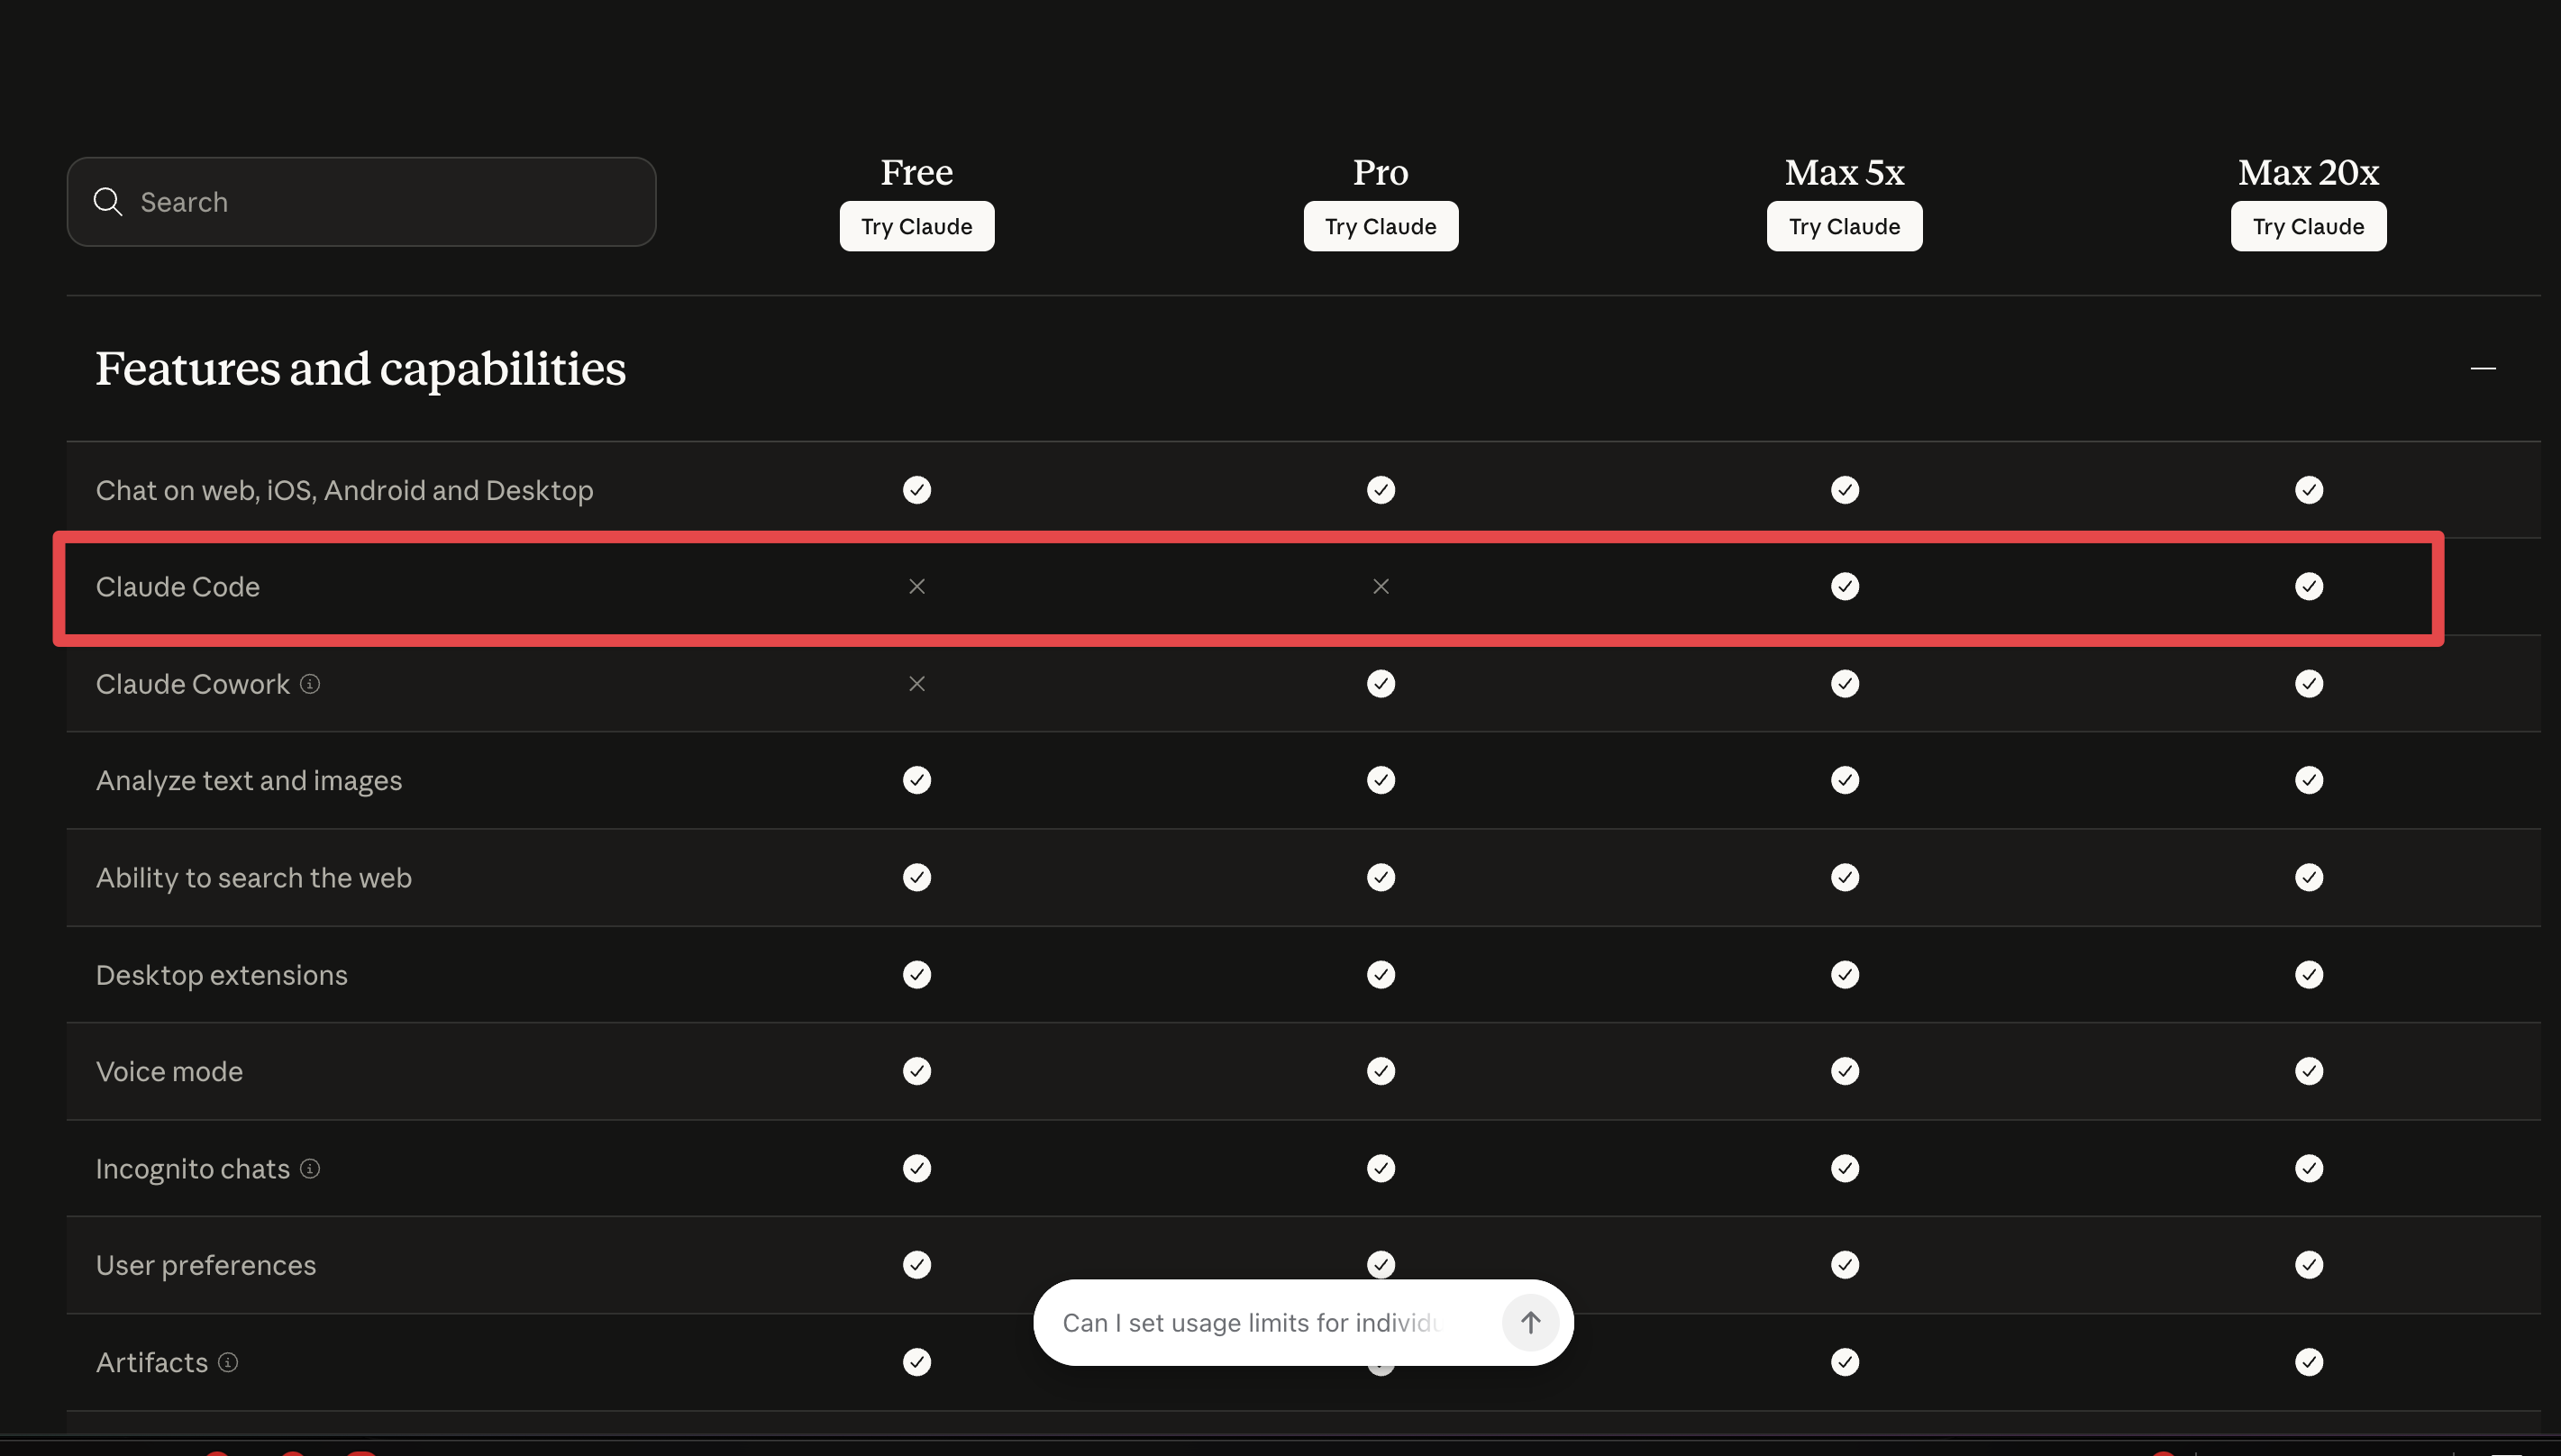The width and height of the screenshot is (2561, 1456).
Task: Submit the question with arrow button
Action: pyautogui.click(x=1529, y=1322)
